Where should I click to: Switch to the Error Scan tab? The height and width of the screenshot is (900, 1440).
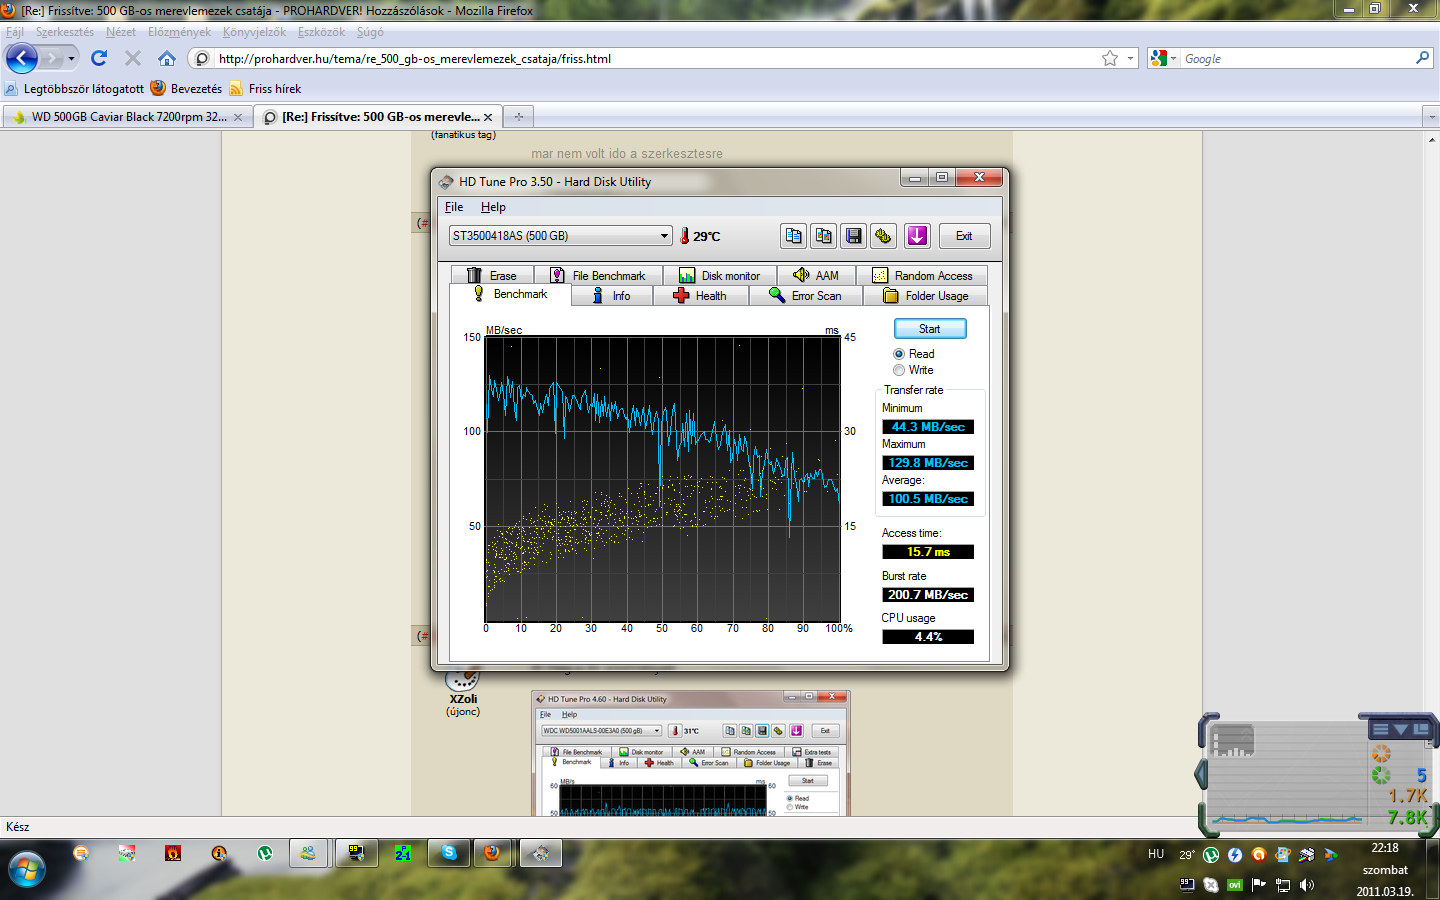(806, 296)
